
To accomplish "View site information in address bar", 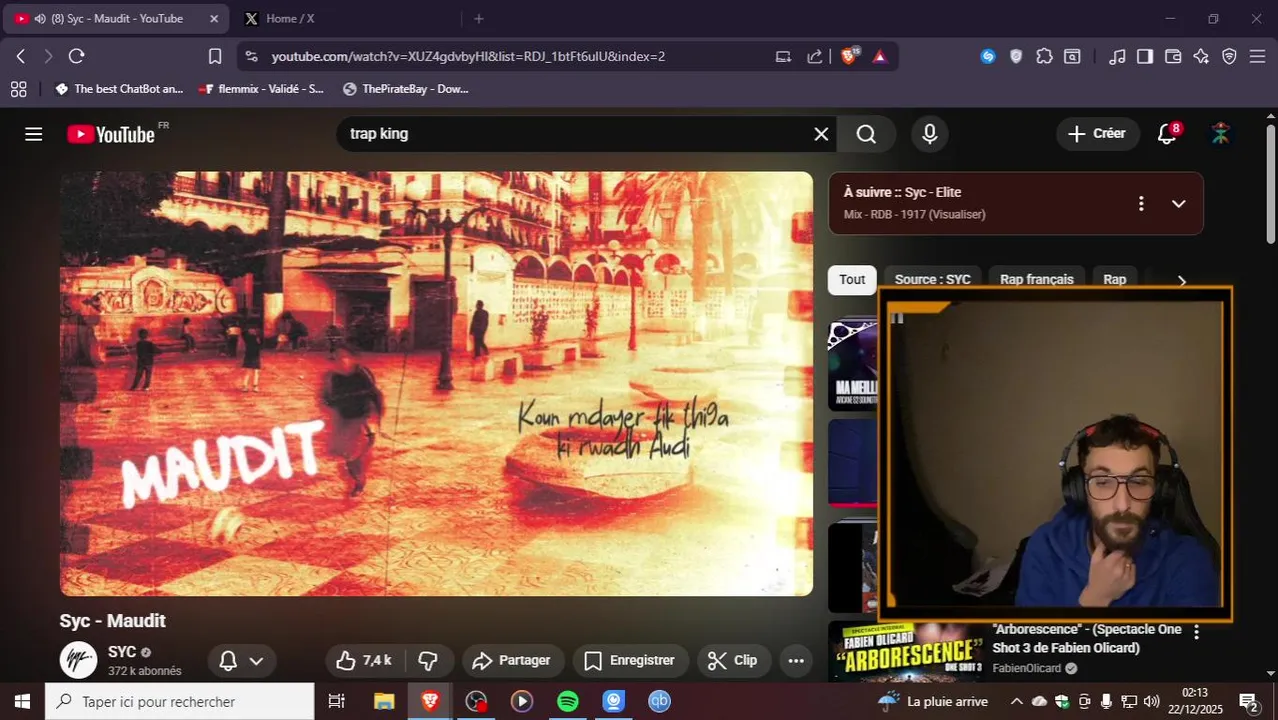I will tap(251, 57).
